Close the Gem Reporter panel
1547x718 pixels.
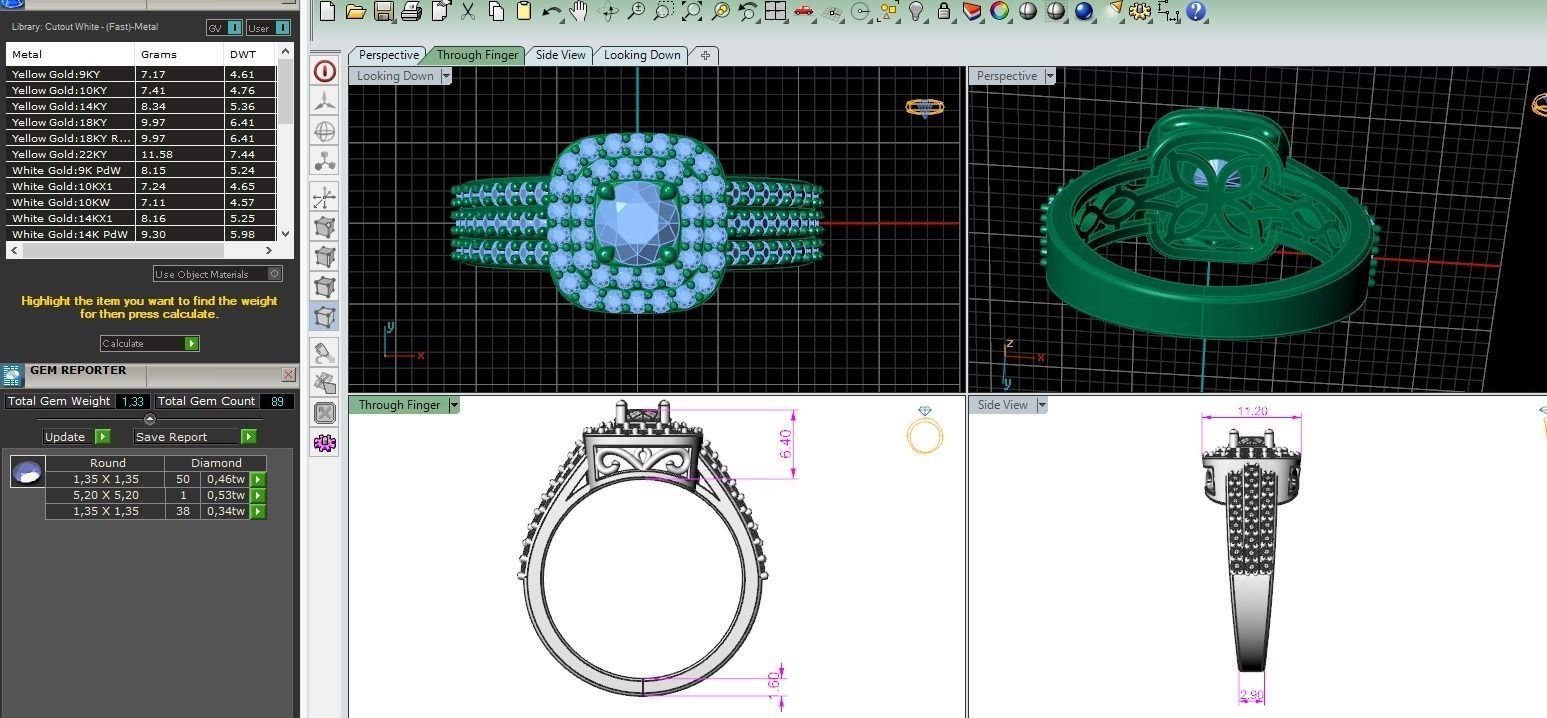(289, 375)
